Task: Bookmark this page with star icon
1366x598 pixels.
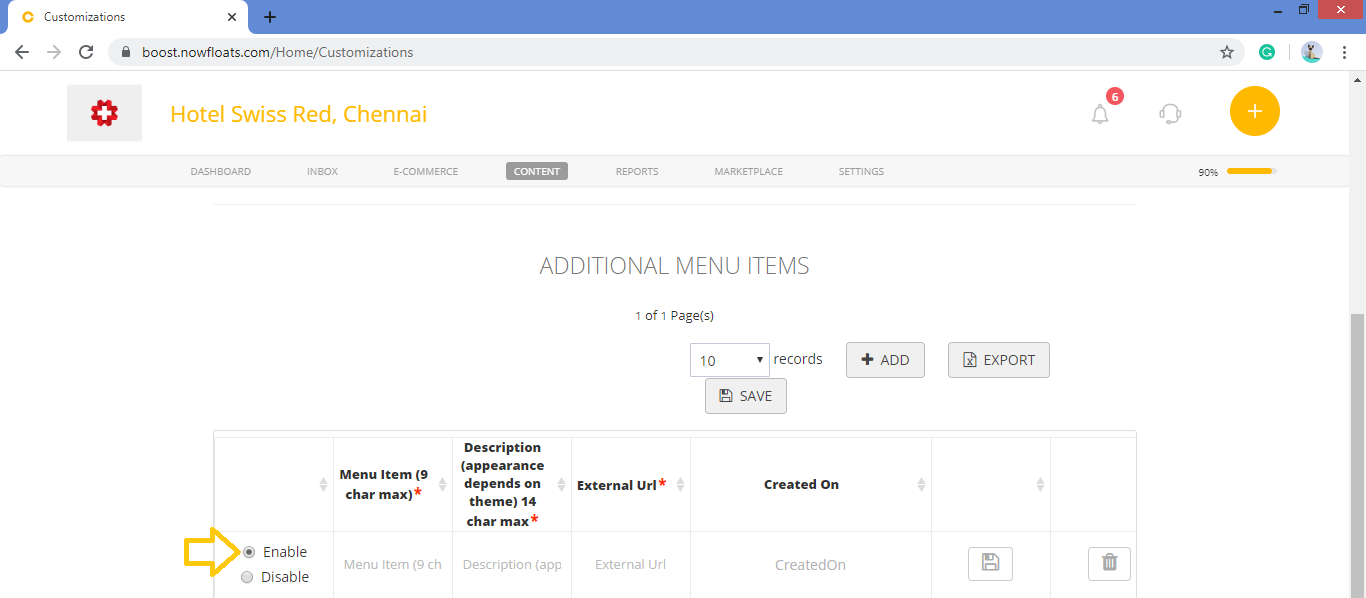Action: click(1227, 52)
